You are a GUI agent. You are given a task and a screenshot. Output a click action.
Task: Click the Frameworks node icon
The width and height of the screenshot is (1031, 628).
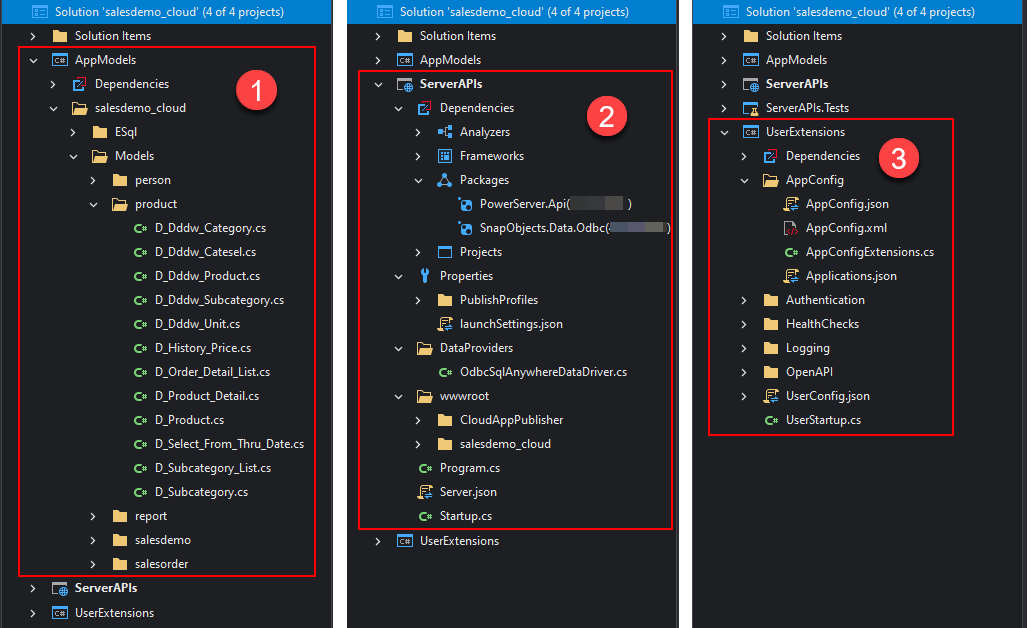click(x=445, y=156)
